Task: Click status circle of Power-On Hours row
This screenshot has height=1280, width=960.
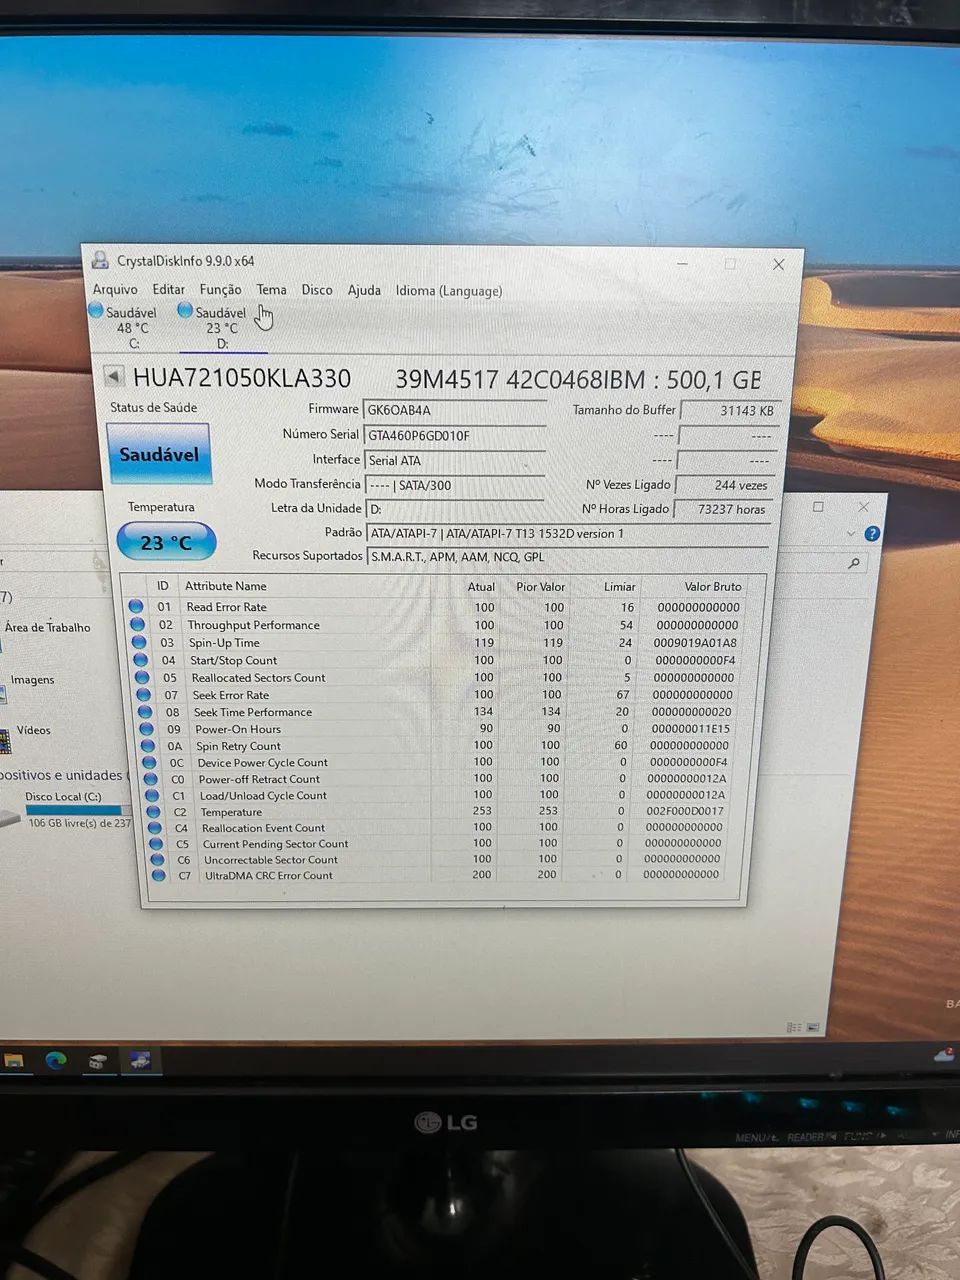Action: point(147,729)
